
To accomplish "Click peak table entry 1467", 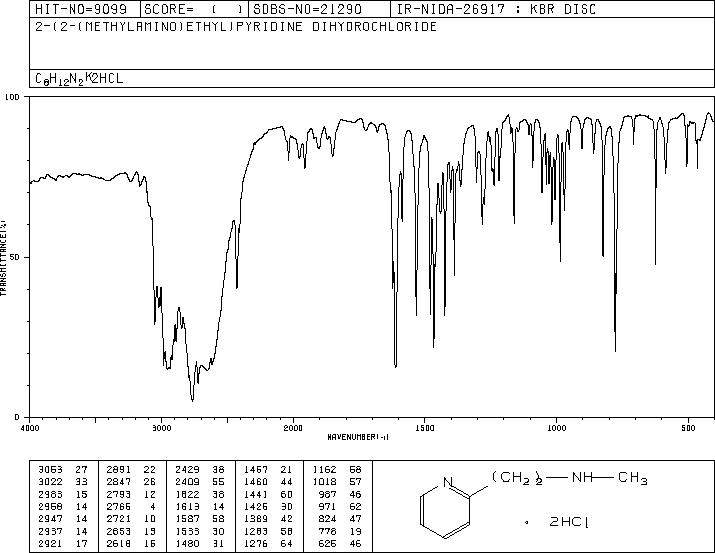I will click(256, 470).
